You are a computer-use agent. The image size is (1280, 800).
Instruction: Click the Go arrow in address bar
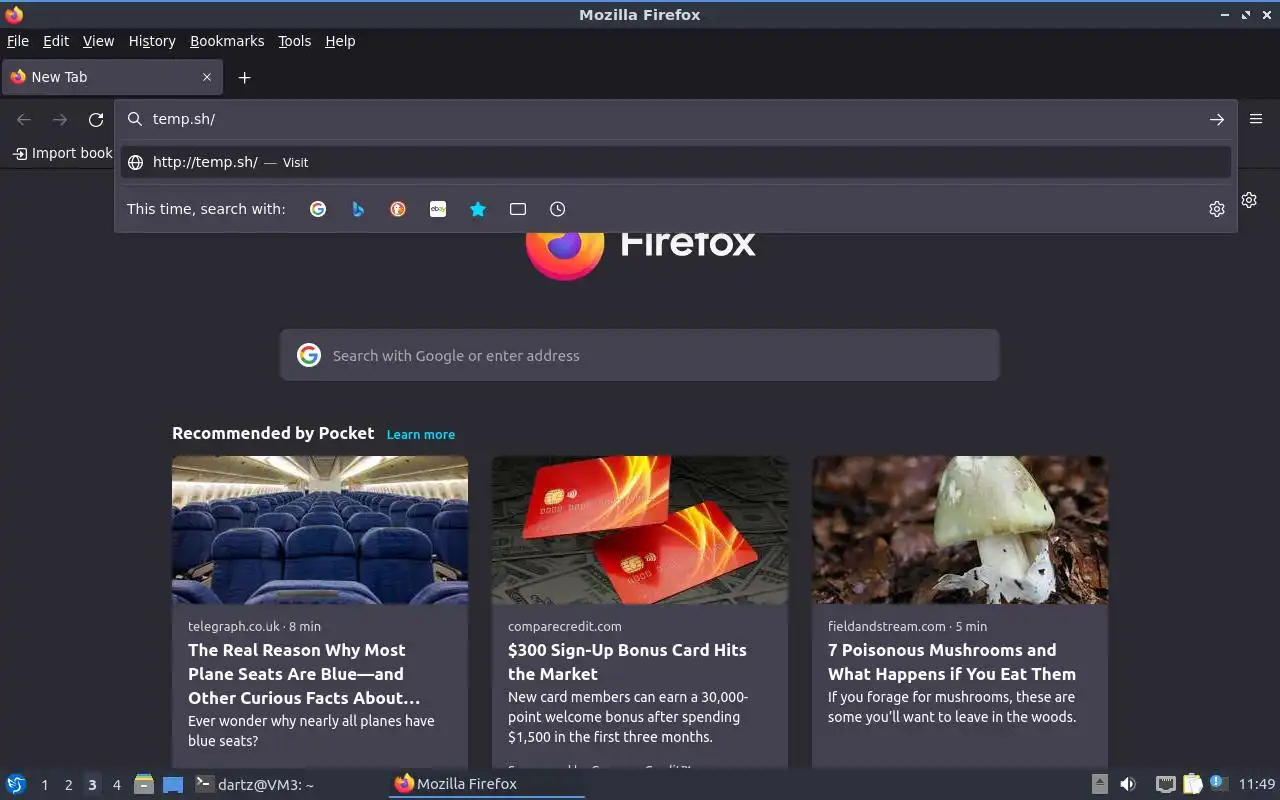click(x=1217, y=119)
